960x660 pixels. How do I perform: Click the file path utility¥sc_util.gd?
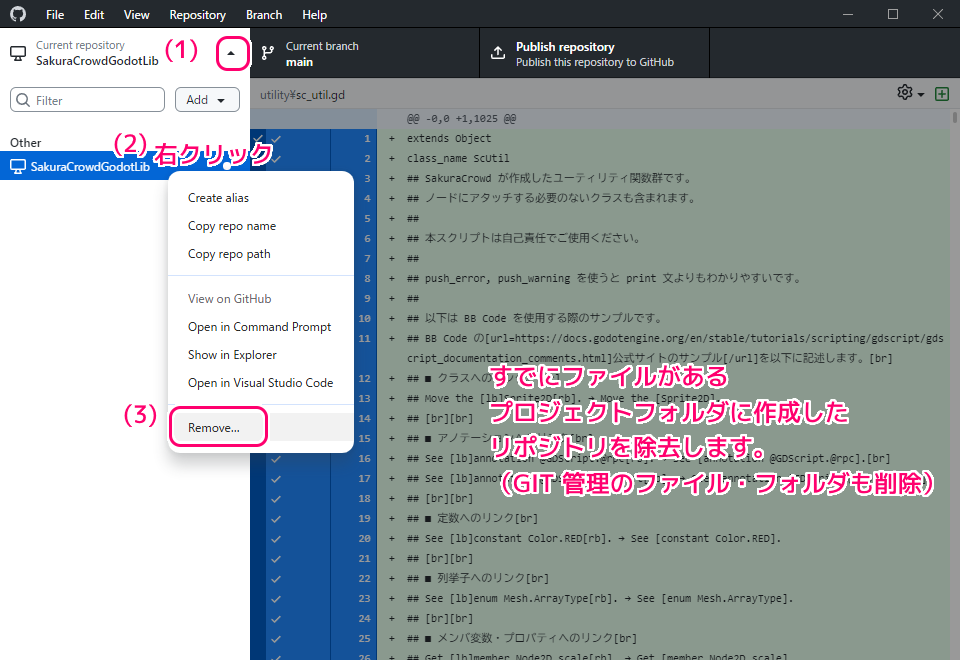click(302, 95)
